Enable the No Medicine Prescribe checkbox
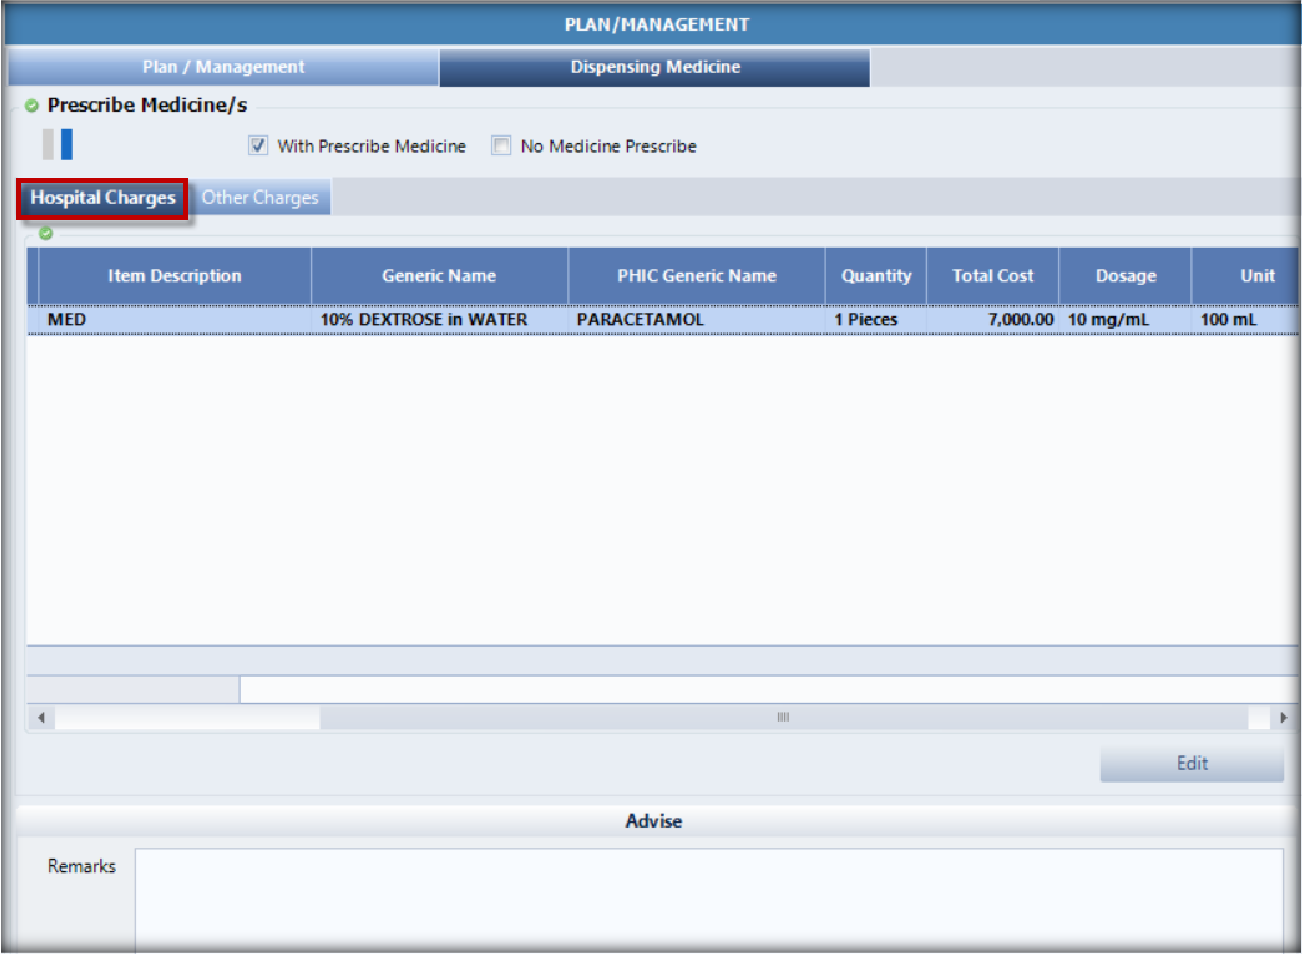The width and height of the screenshot is (1302, 954). (x=501, y=146)
